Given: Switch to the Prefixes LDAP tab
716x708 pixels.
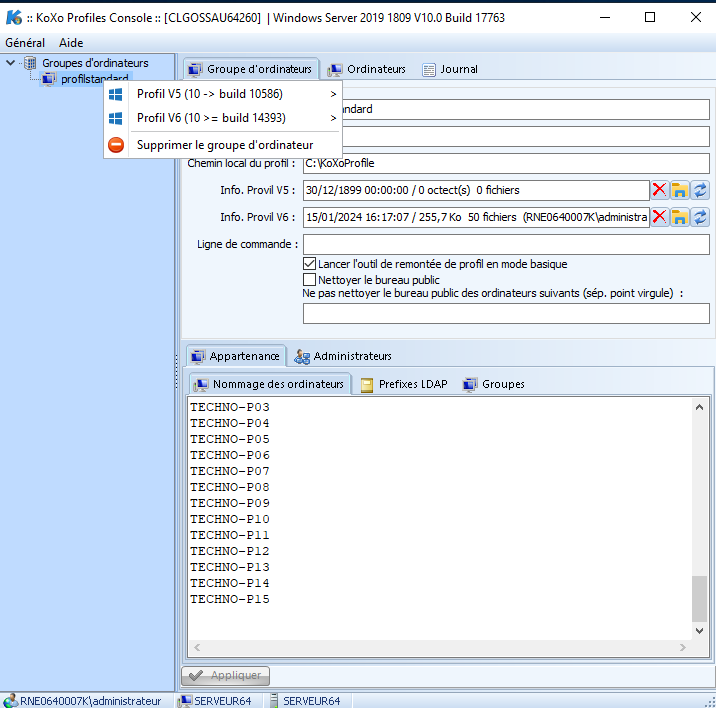Looking at the screenshot, I should (405, 384).
